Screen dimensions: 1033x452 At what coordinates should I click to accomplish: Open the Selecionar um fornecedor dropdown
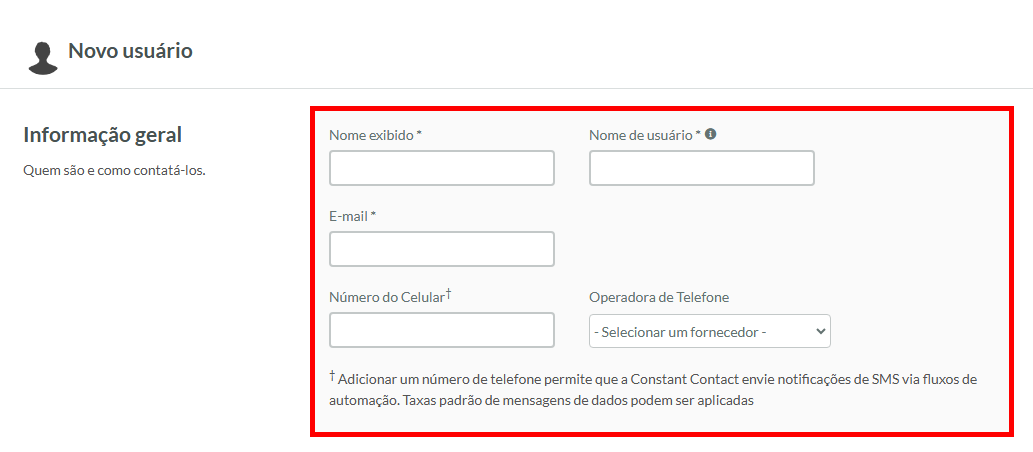[x=710, y=331]
